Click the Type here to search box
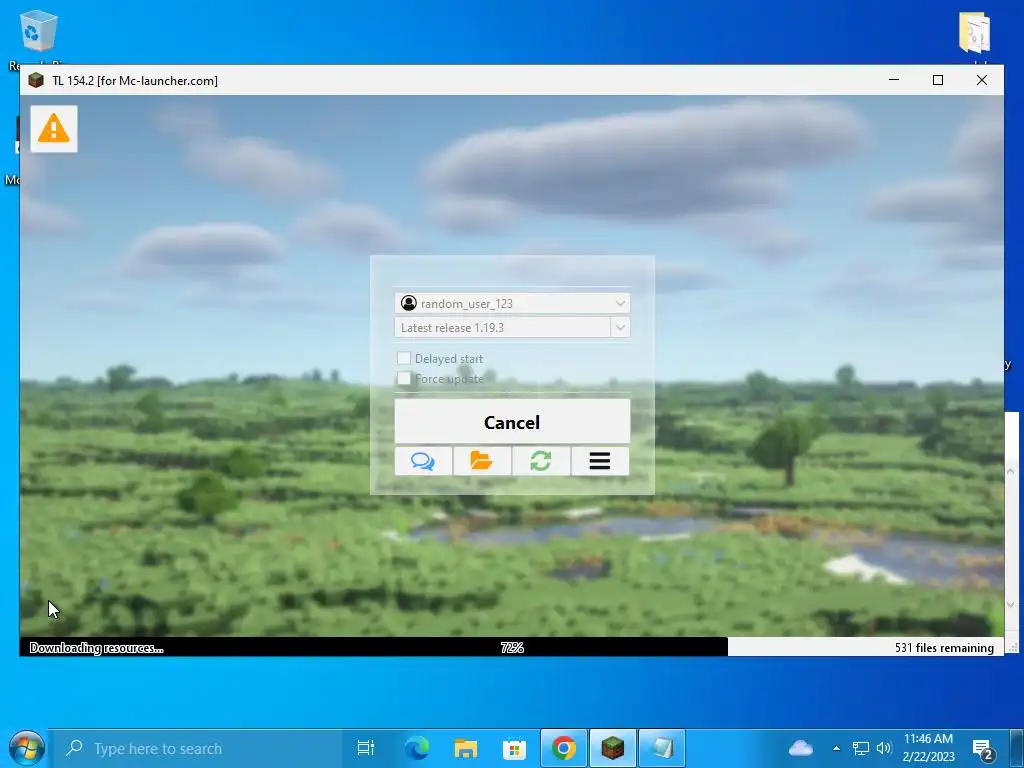This screenshot has width=1024, height=768. (196, 748)
